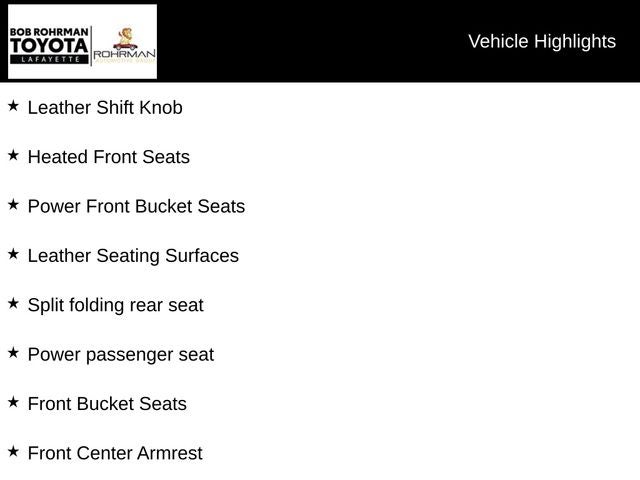Select the star next to Split folding rear seat
The height and width of the screenshot is (480, 640).
(x=13, y=303)
